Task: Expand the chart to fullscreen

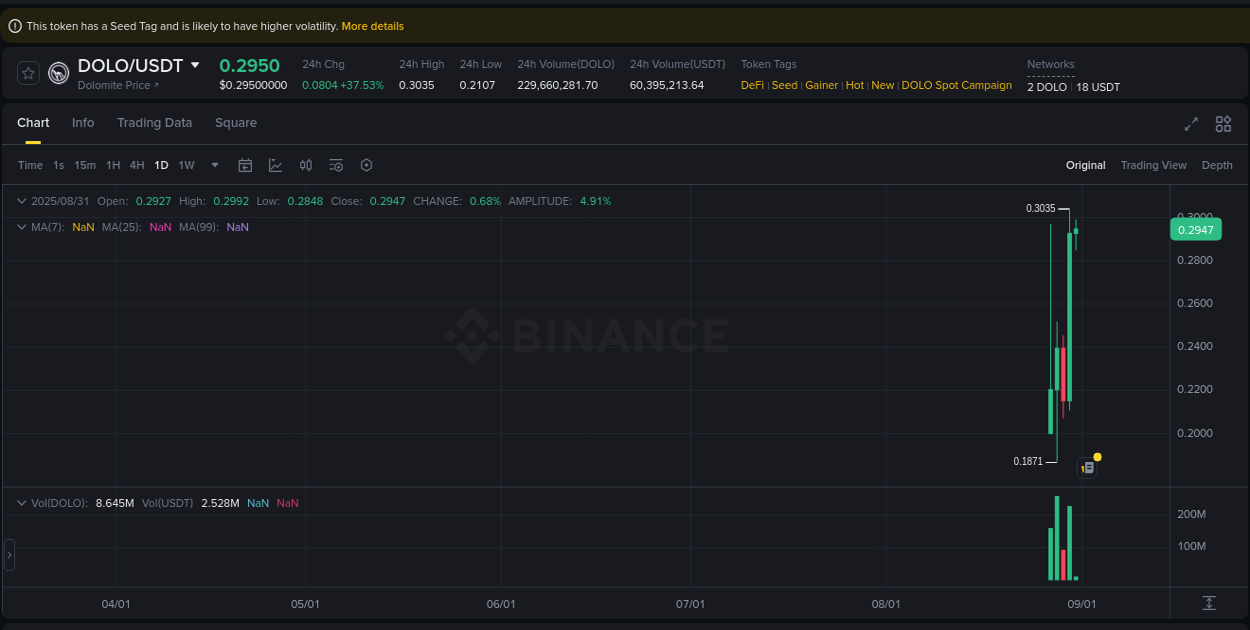Action: [1191, 124]
